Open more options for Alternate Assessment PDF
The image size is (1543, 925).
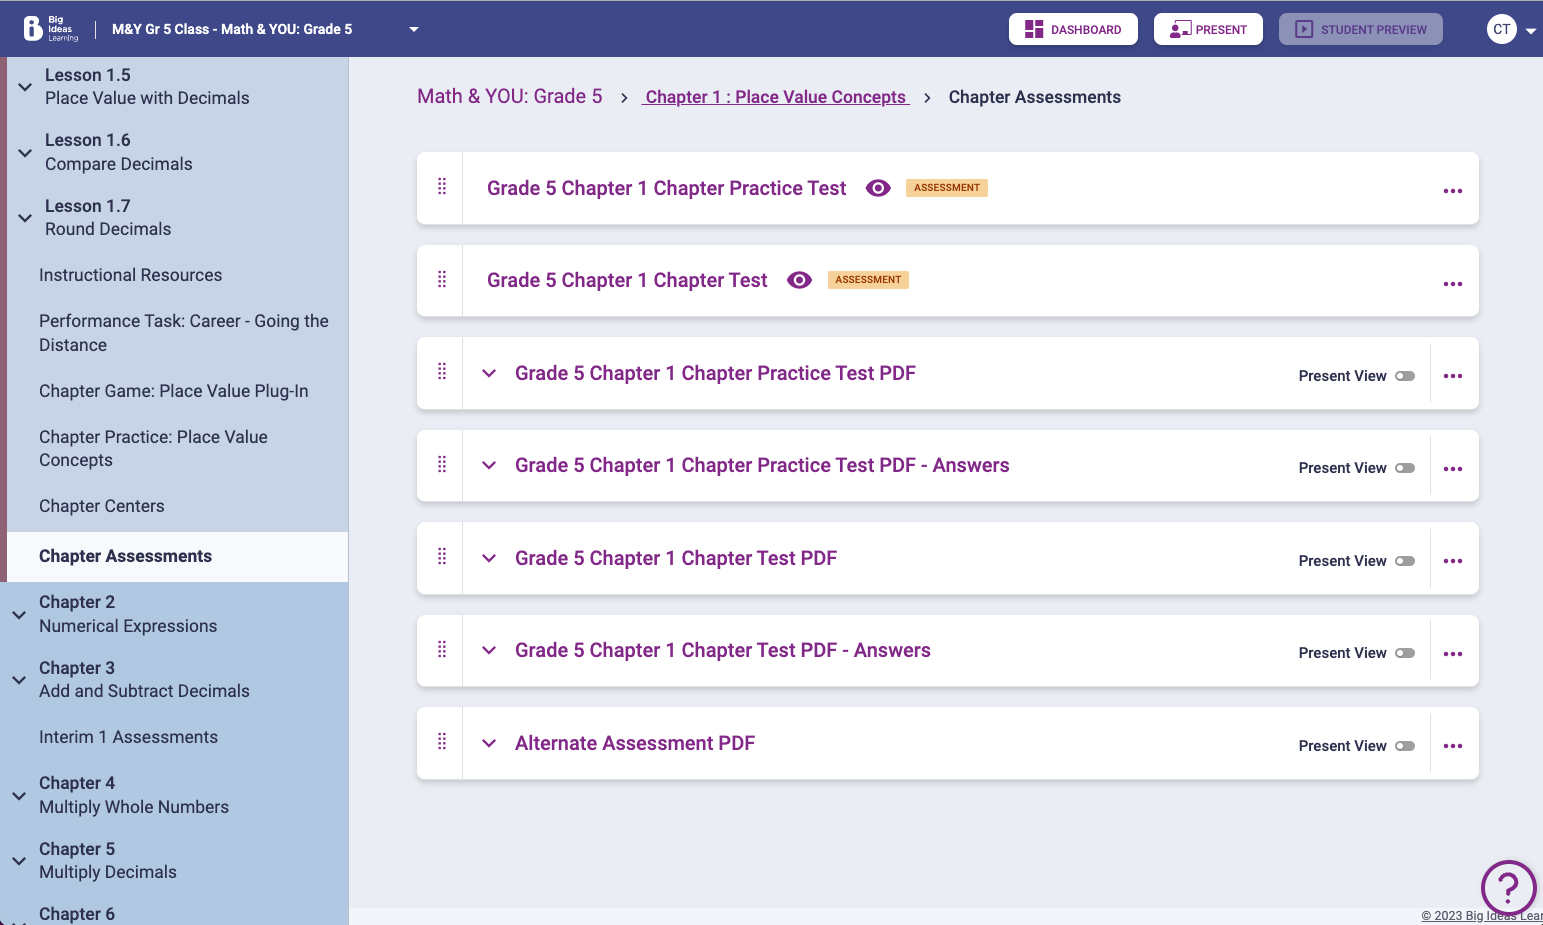pyautogui.click(x=1452, y=746)
